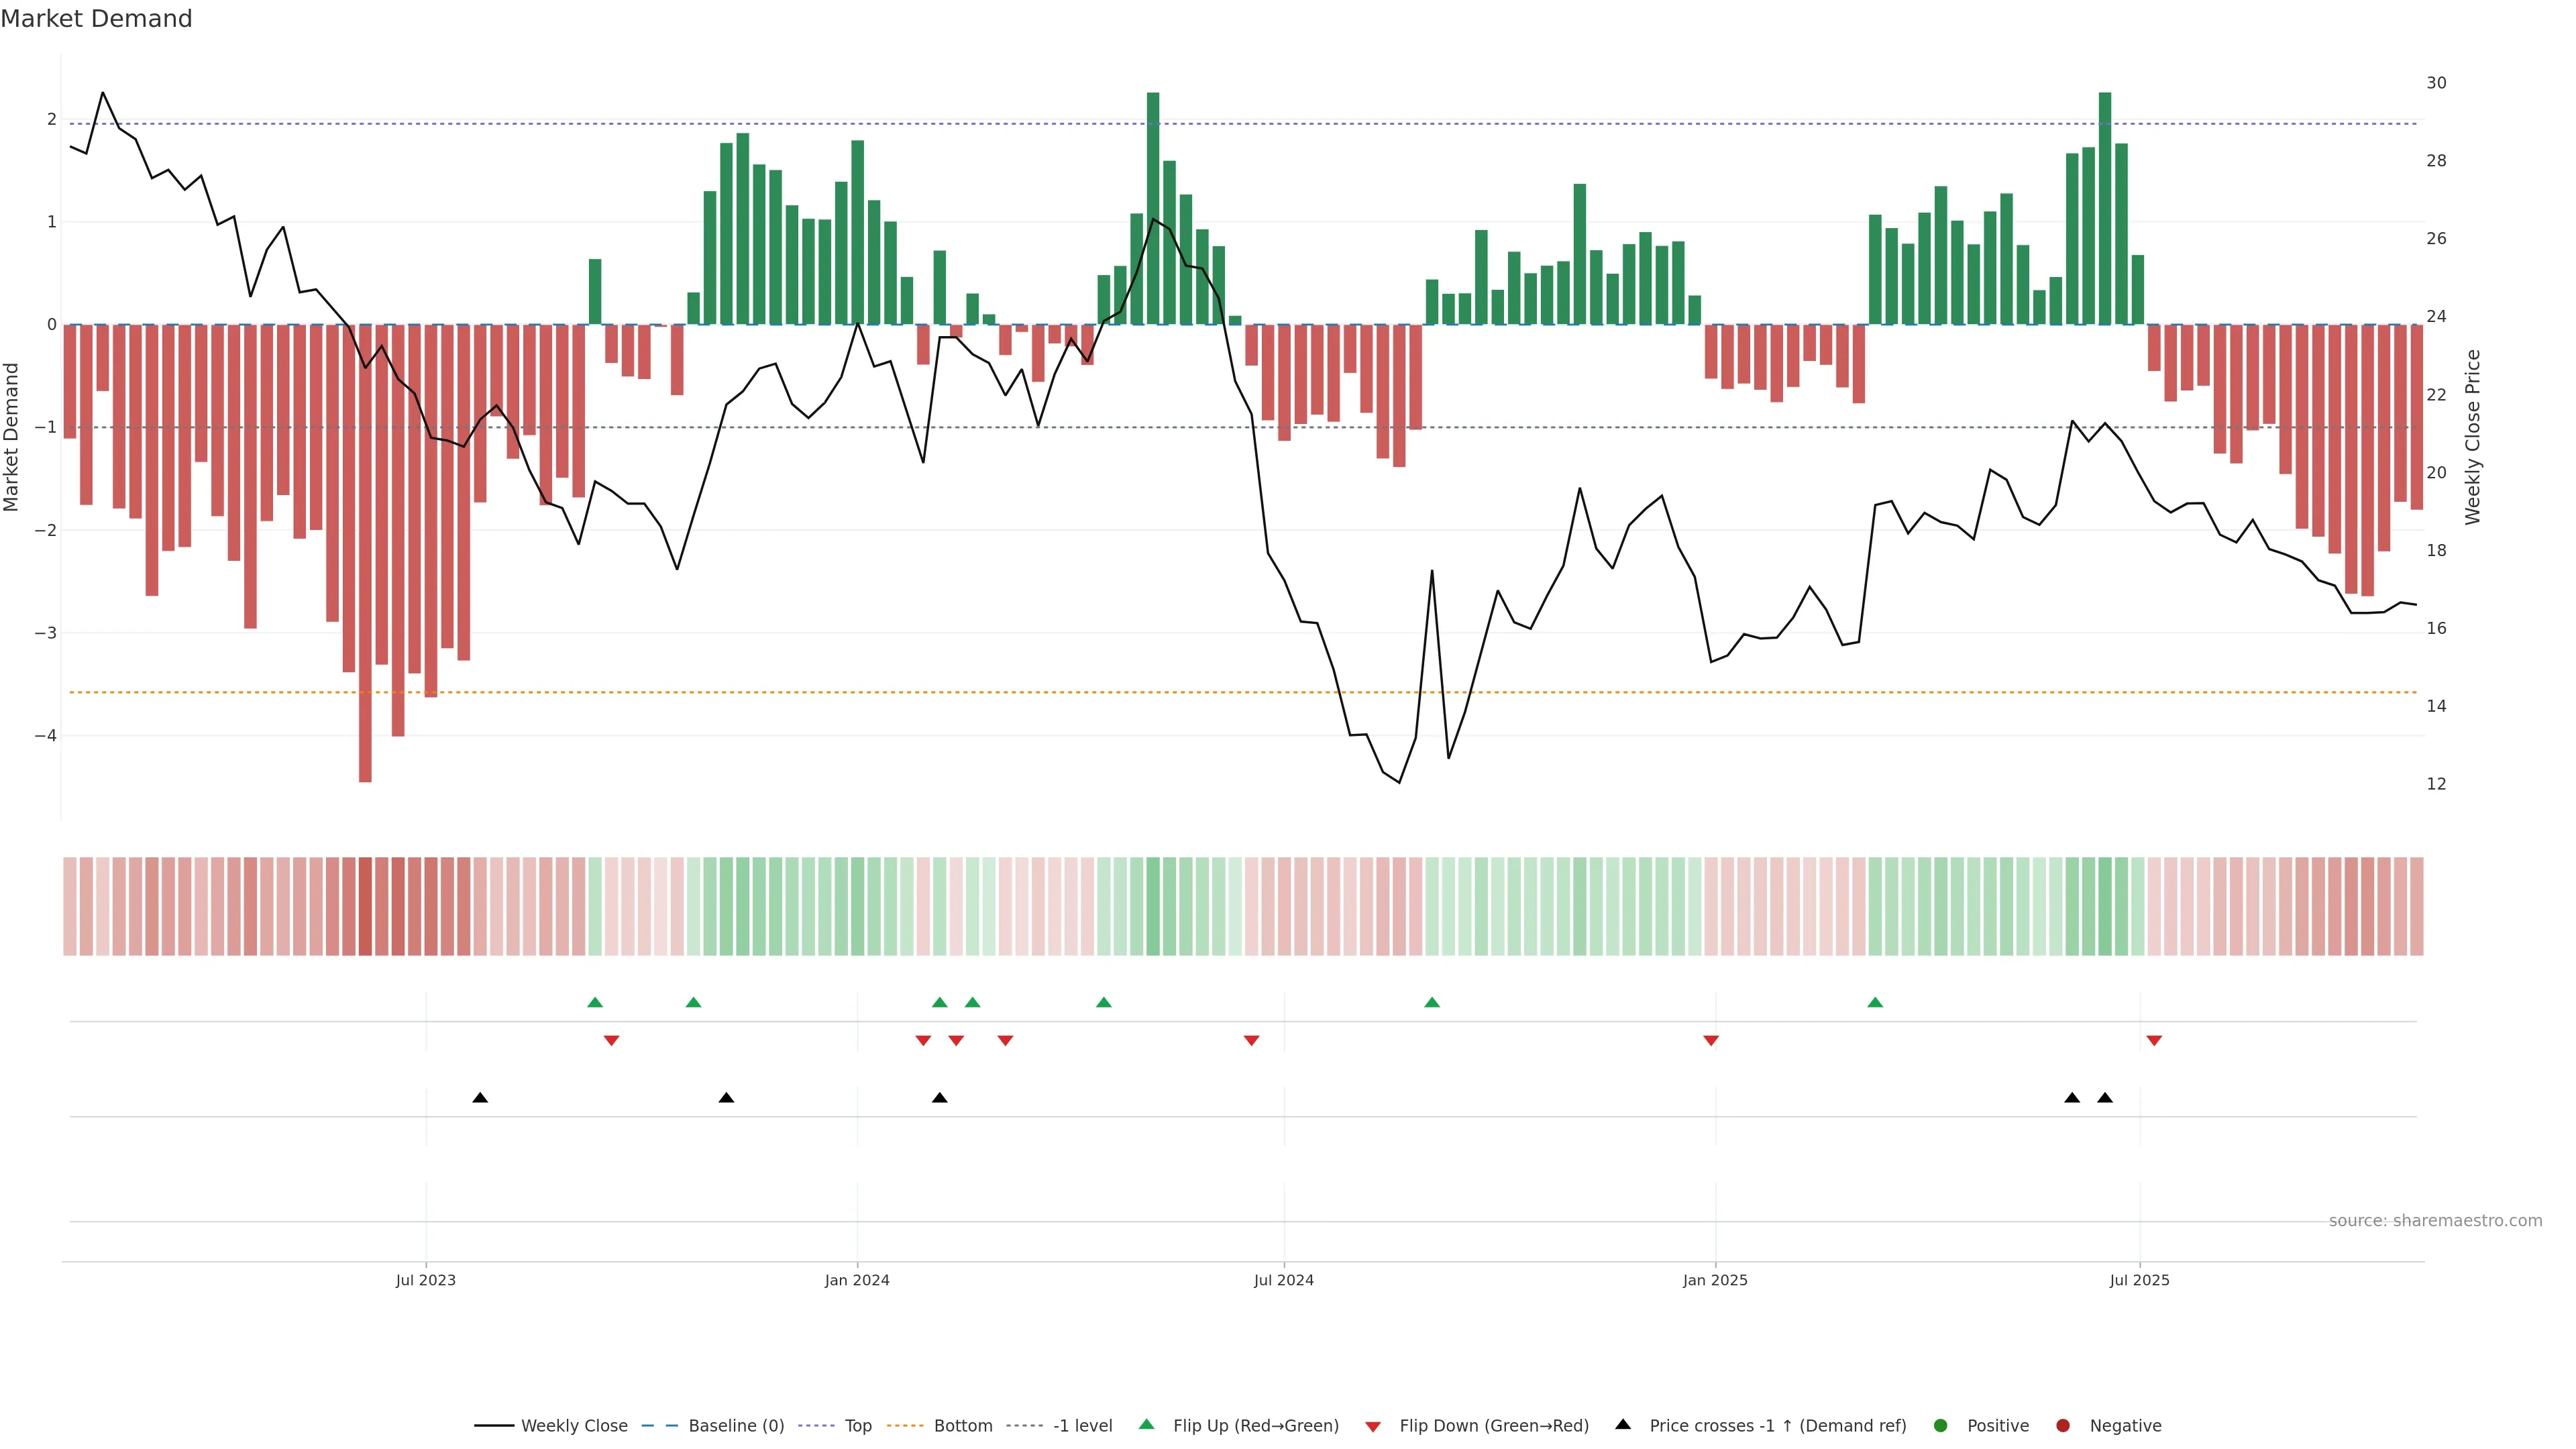Click the black Price crosses -1 legend triangle
The image size is (2576, 1449).
click(x=1623, y=1424)
